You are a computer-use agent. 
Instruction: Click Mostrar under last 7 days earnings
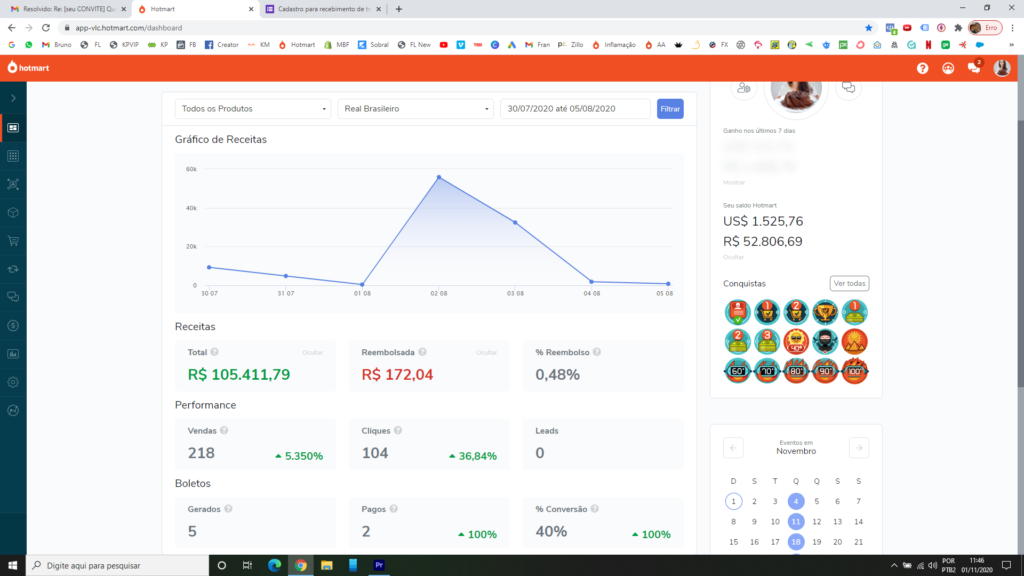click(x=734, y=182)
